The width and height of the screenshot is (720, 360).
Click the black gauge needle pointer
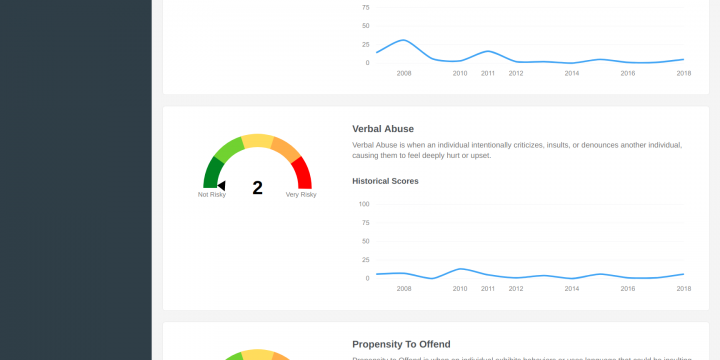click(x=222, y=186)
